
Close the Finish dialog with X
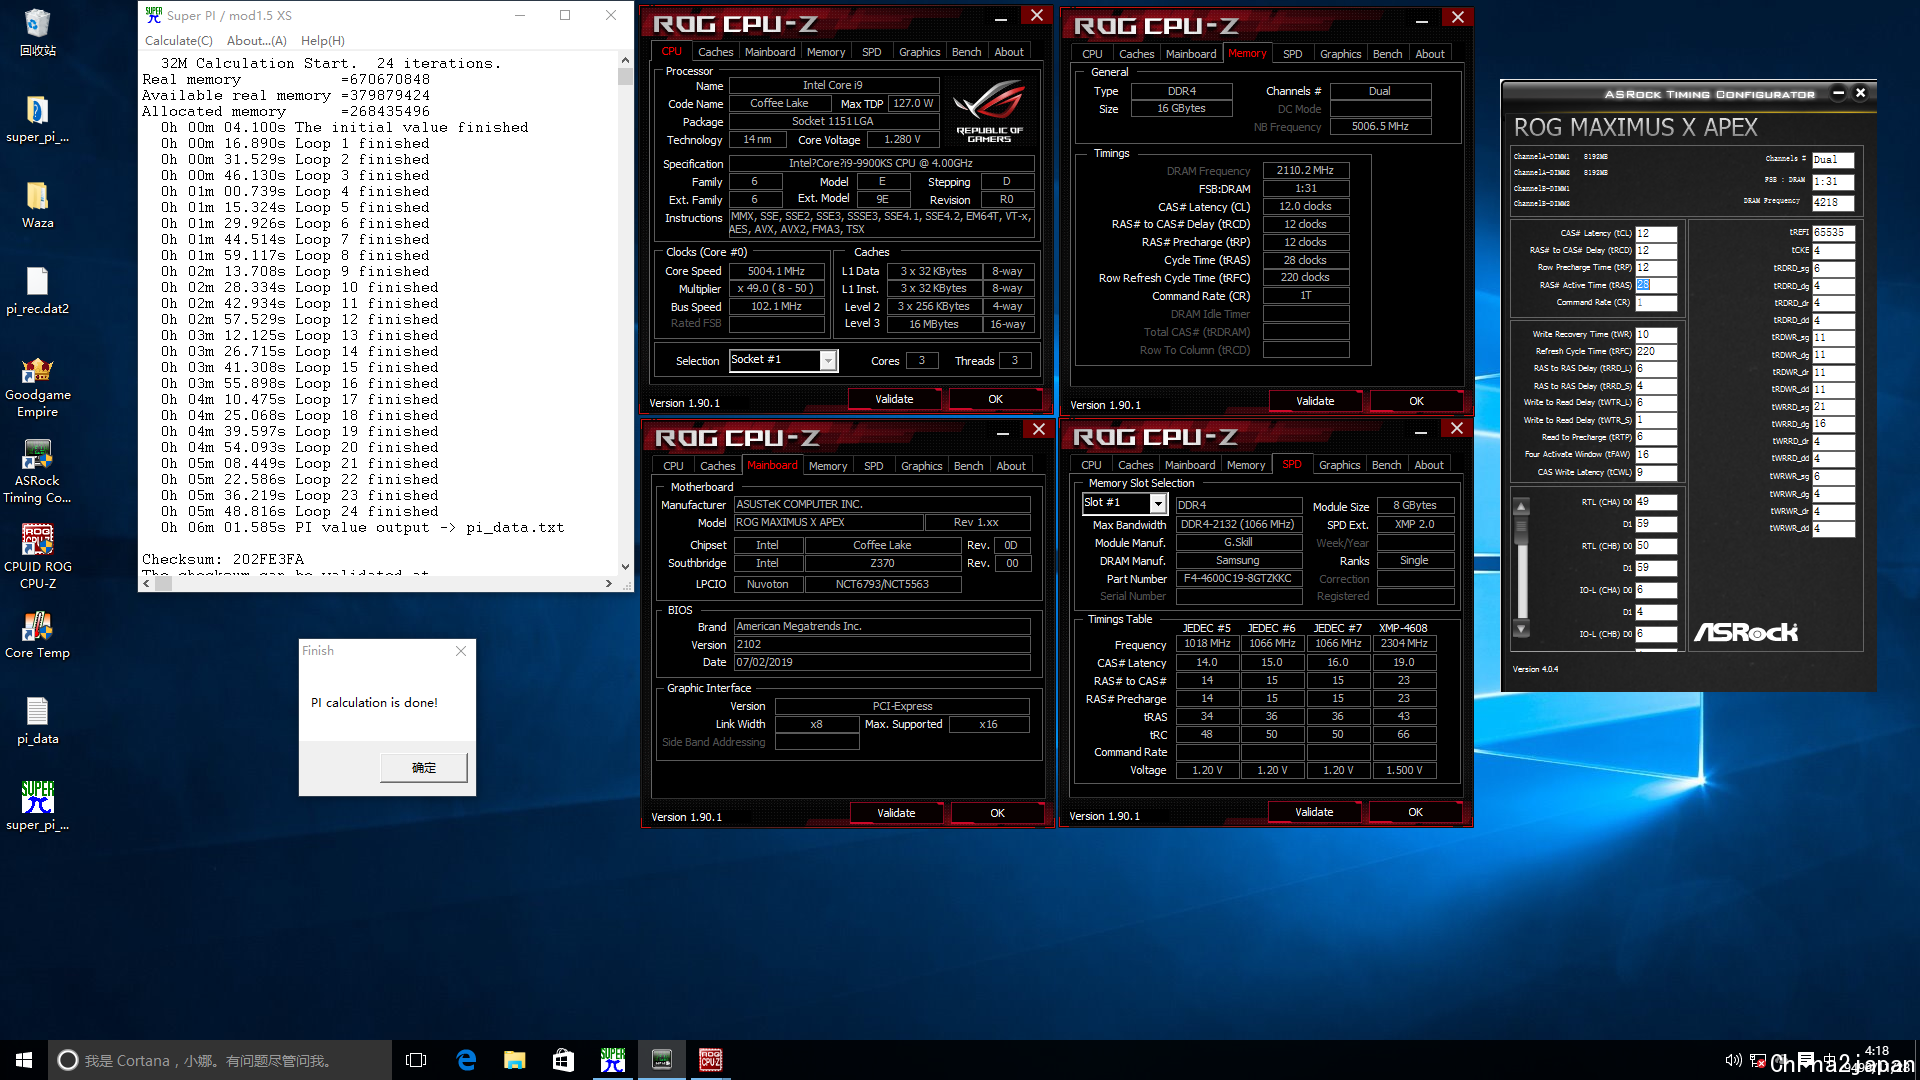[x=461, y=651]
